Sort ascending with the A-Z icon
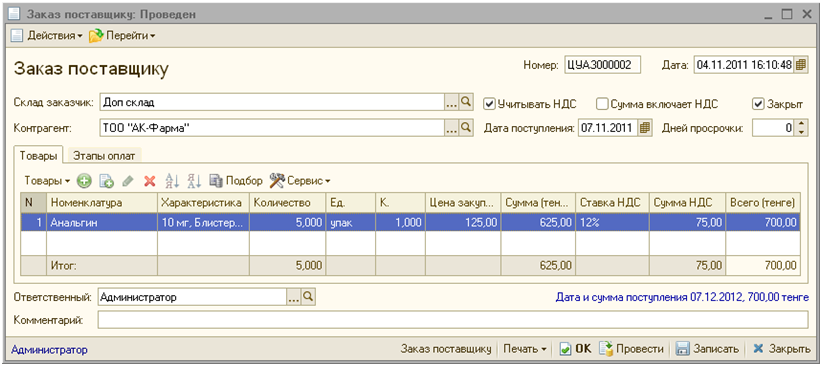This screenshot has height=366, width=822. click(x=172, y=181)
